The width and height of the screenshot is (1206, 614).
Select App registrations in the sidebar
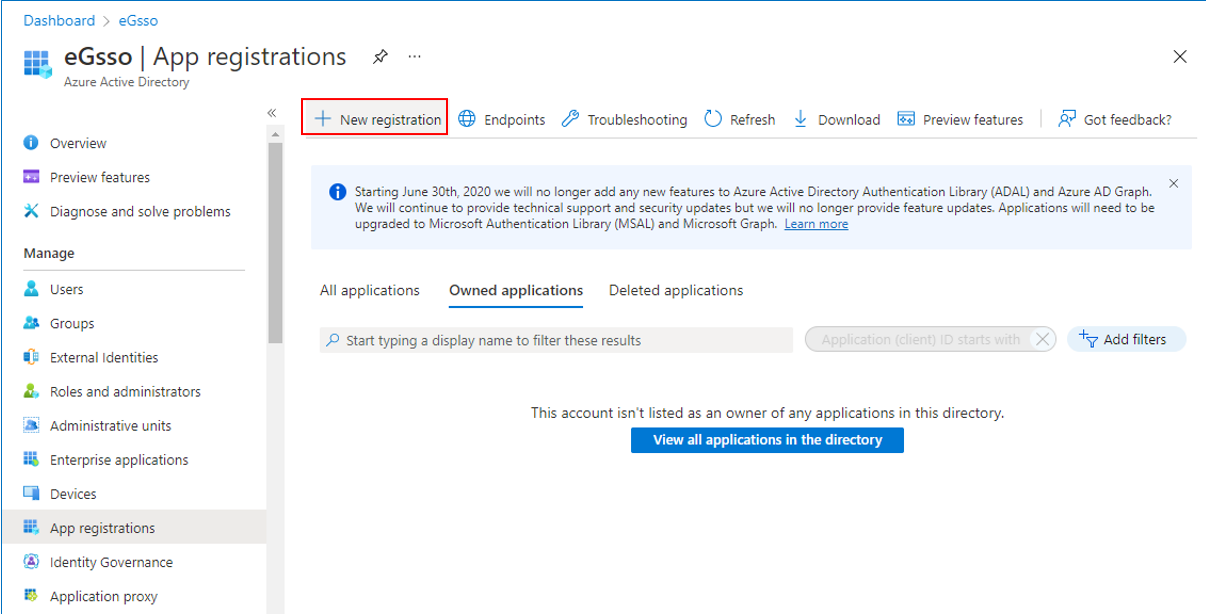[133, 528]
